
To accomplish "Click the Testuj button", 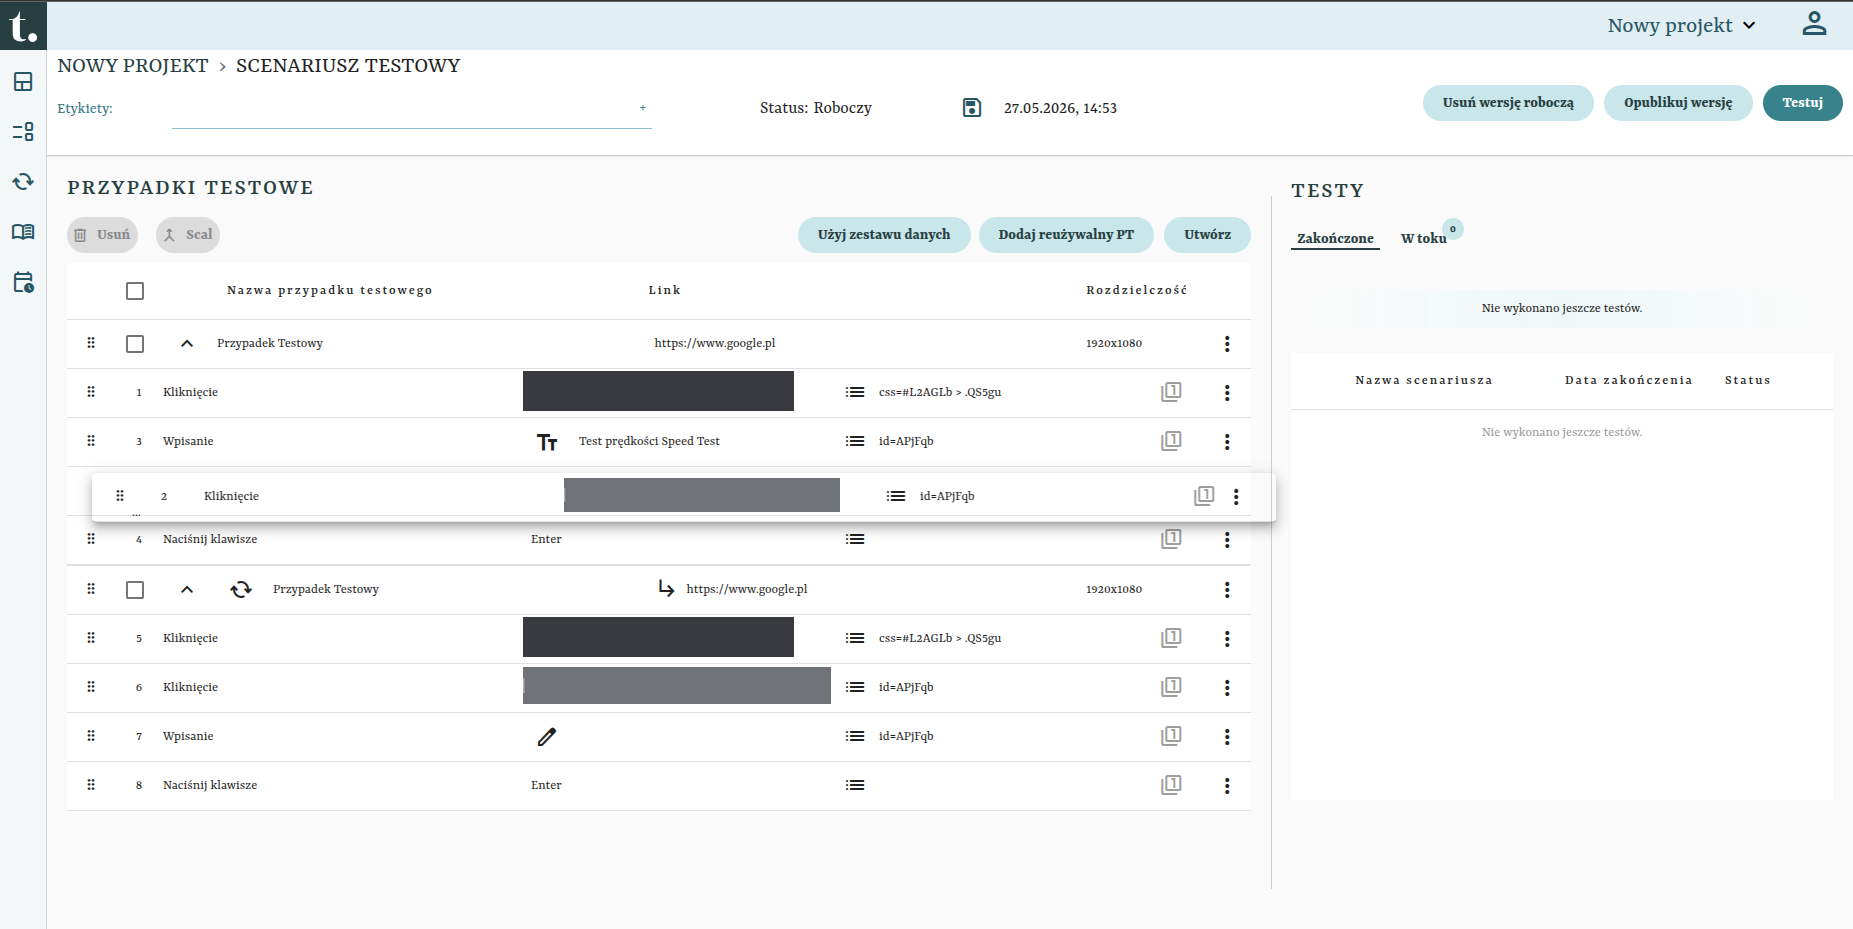I will (x=1802, y=103).
